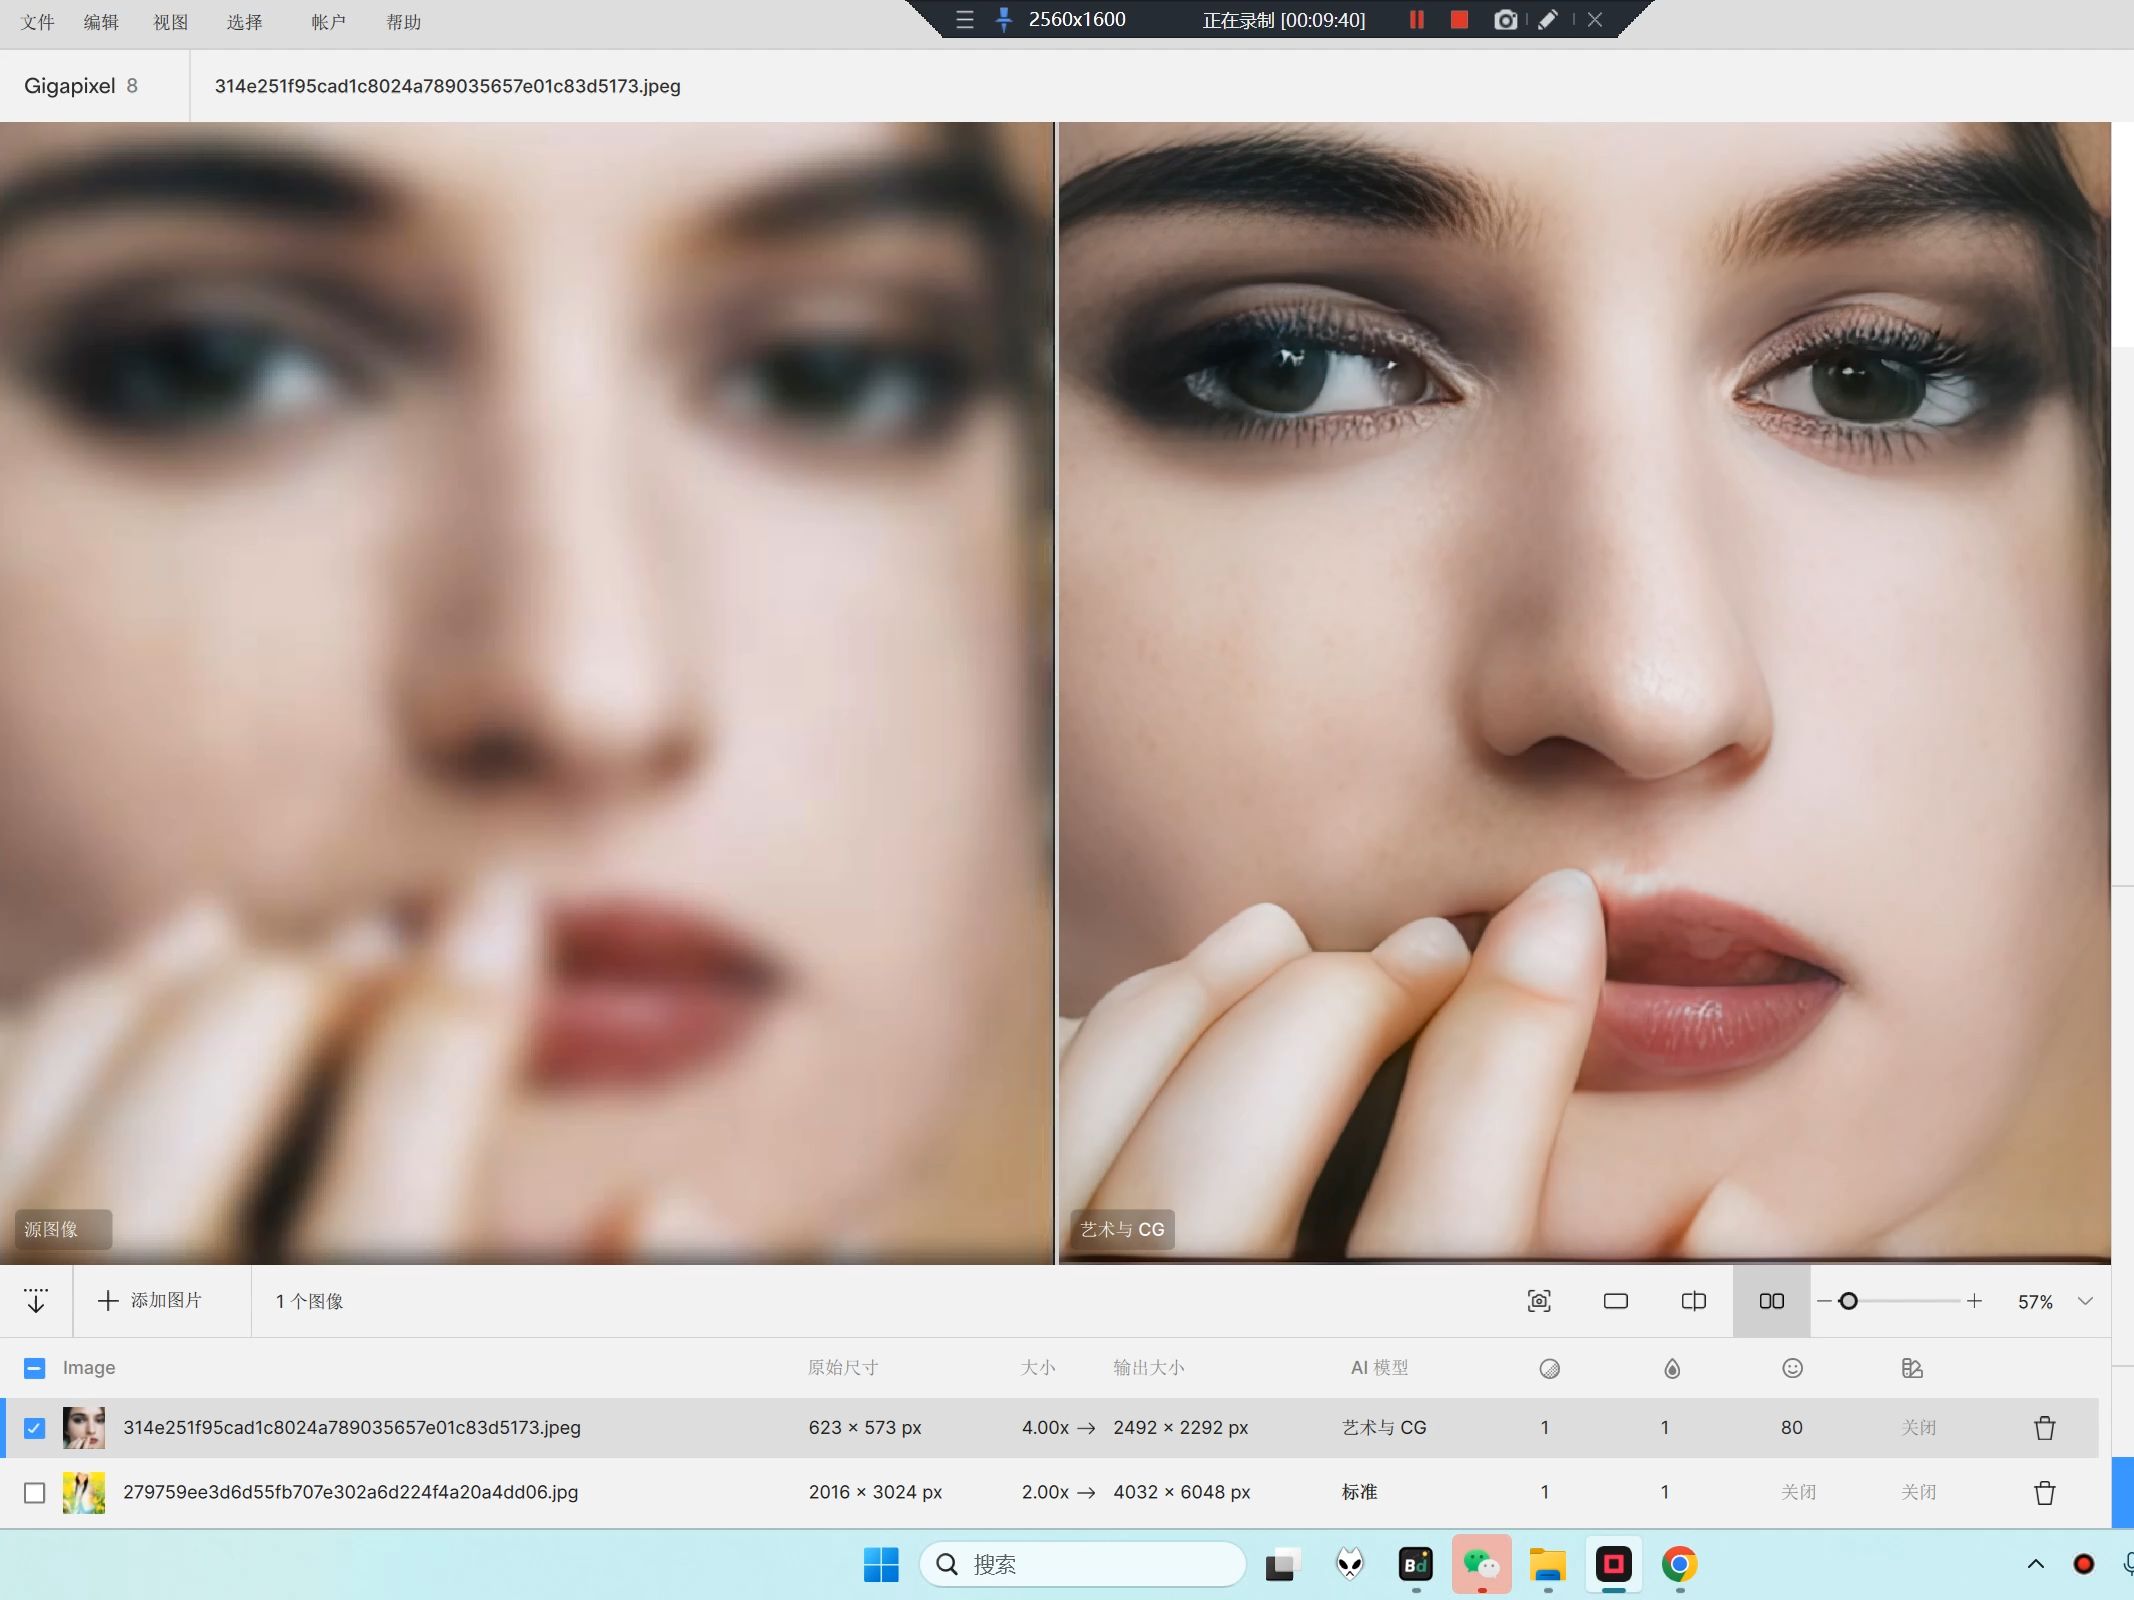Click the Windows taskbar 搜索 box
The image size is (2134, 1600).
tap(1083, 1564)
